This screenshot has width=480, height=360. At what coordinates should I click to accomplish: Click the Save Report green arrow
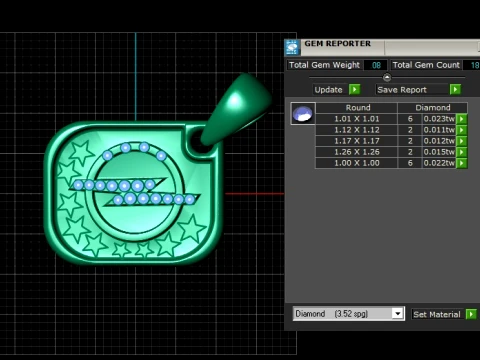pos(455,89)
